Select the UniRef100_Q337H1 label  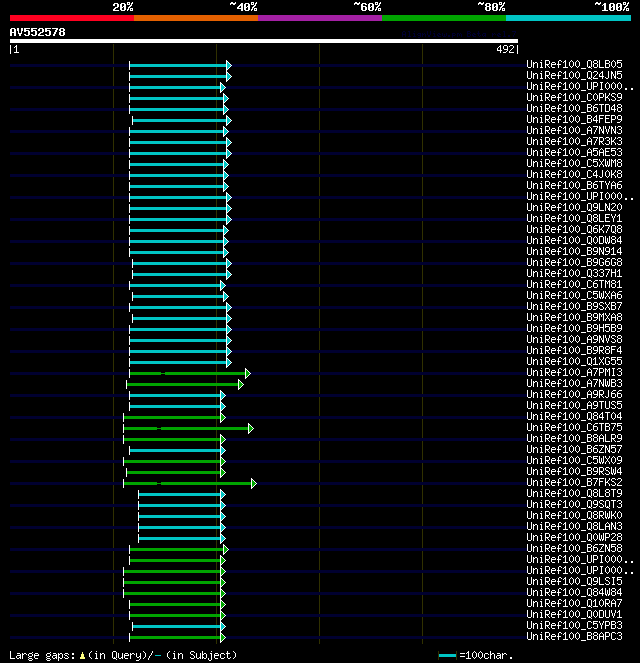click(x=574, y=273)
